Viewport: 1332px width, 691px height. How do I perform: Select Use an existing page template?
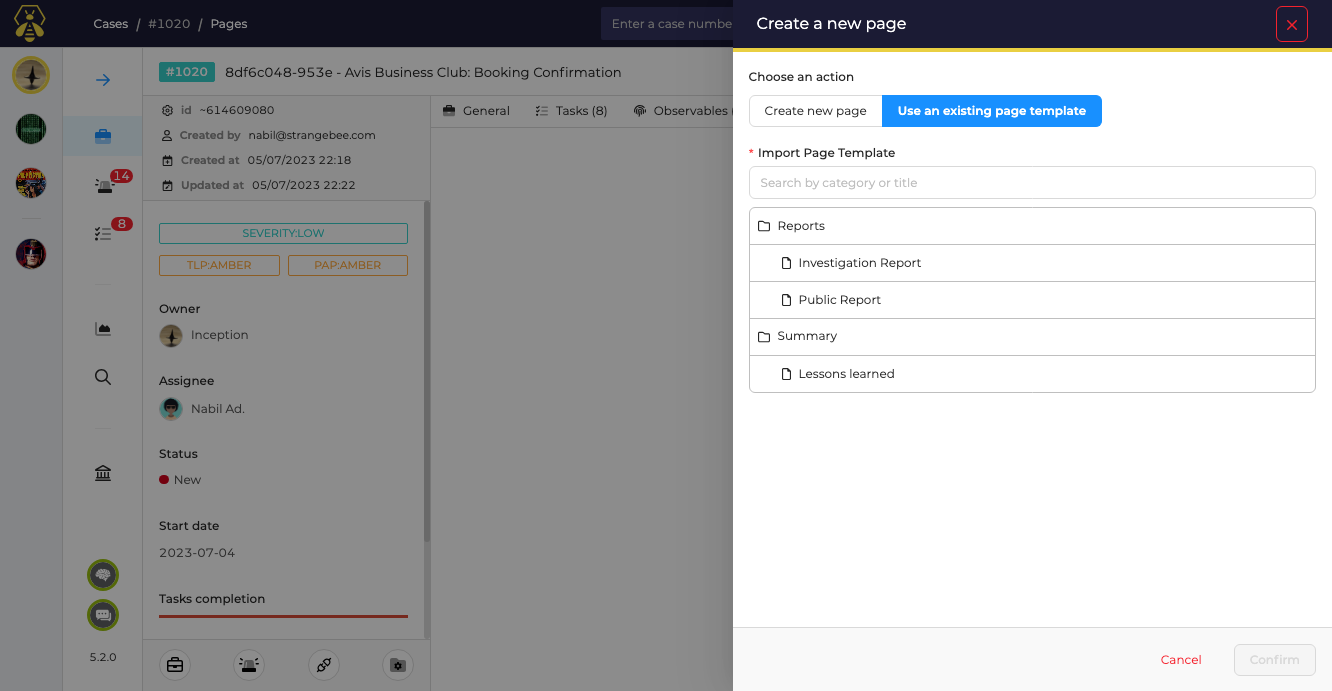click(x=991, y=111)
